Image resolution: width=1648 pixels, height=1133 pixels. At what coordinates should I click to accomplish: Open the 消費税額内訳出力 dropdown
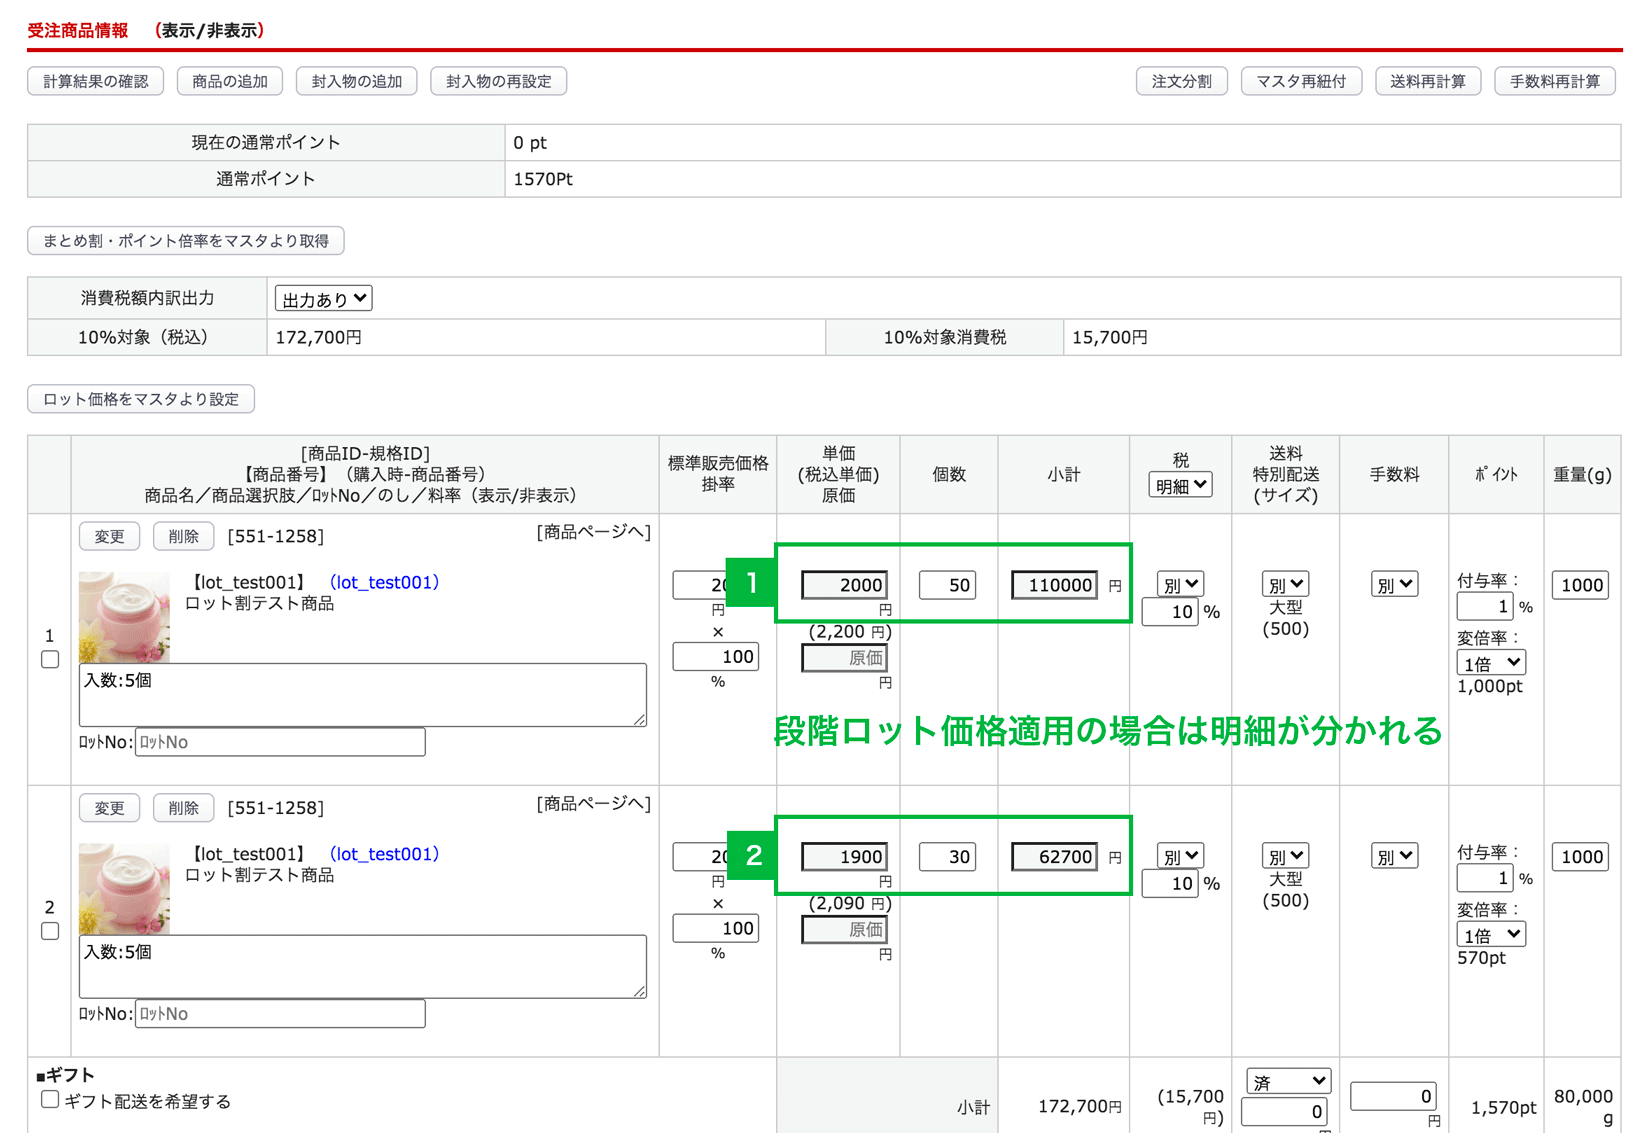[x=323, y=299]
